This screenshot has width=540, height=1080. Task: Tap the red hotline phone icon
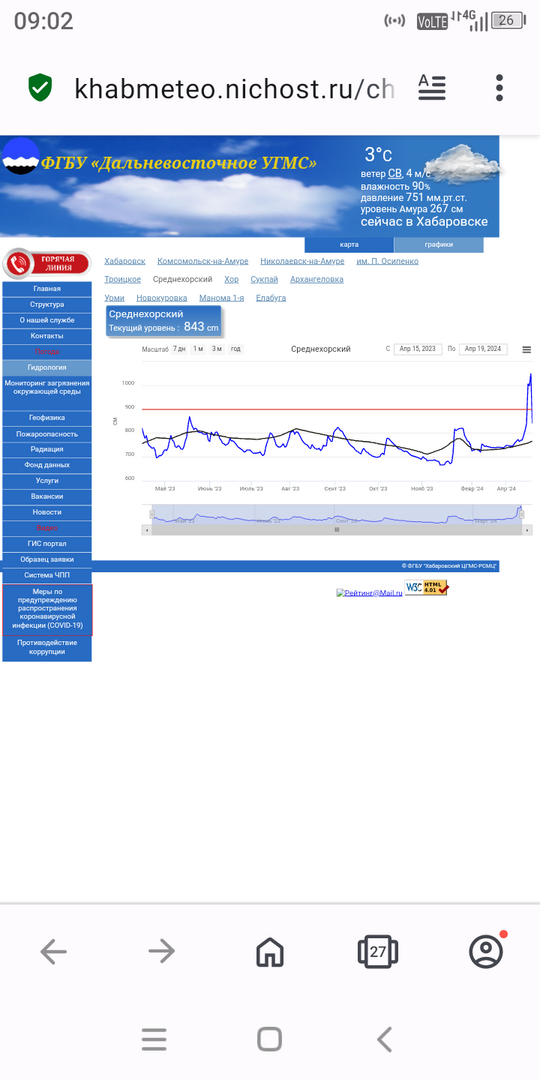point(18,264)
